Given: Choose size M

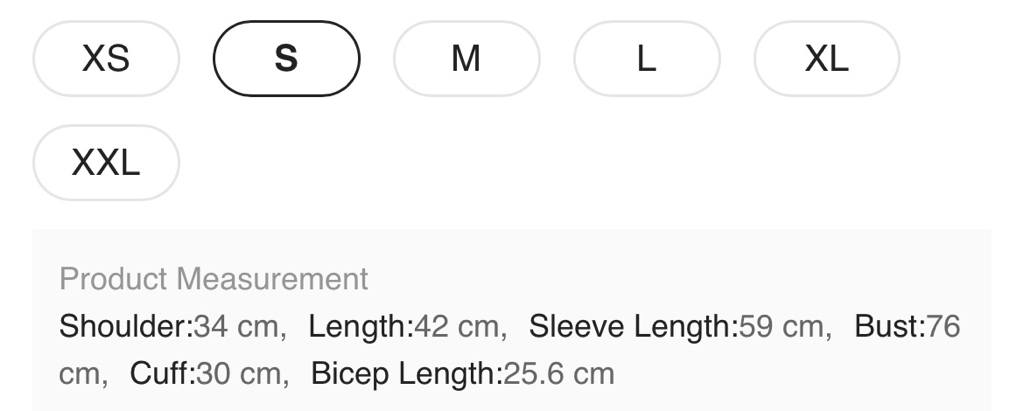Looking at the screenshot, I should click(466, 59).
